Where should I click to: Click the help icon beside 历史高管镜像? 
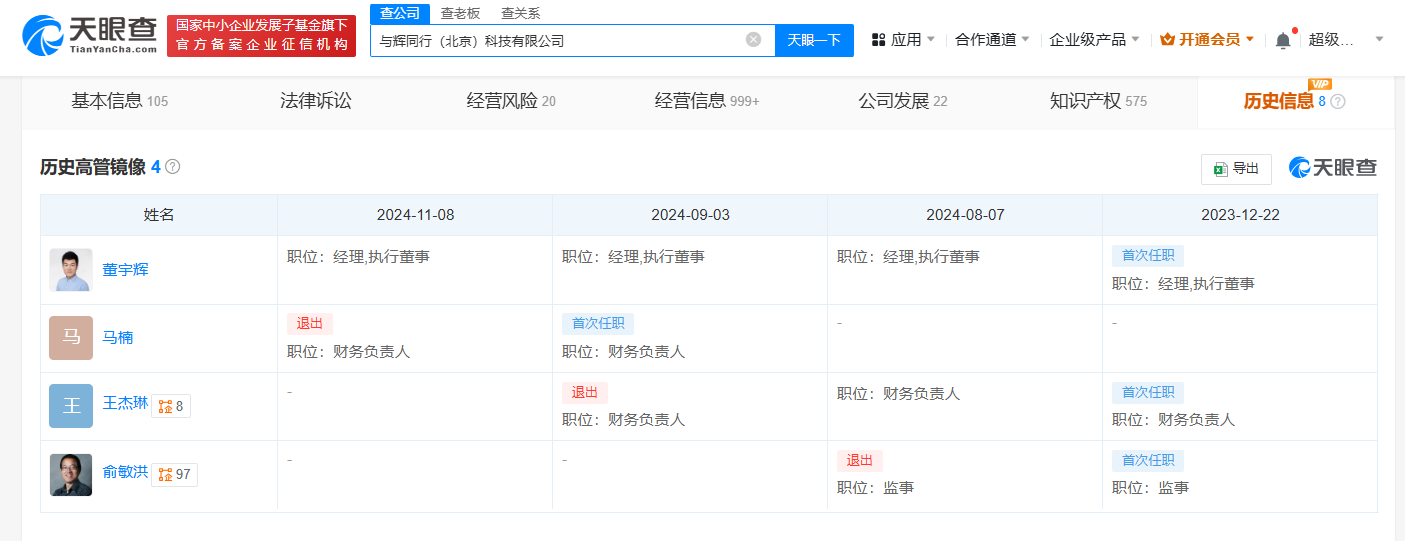[172, 167]
